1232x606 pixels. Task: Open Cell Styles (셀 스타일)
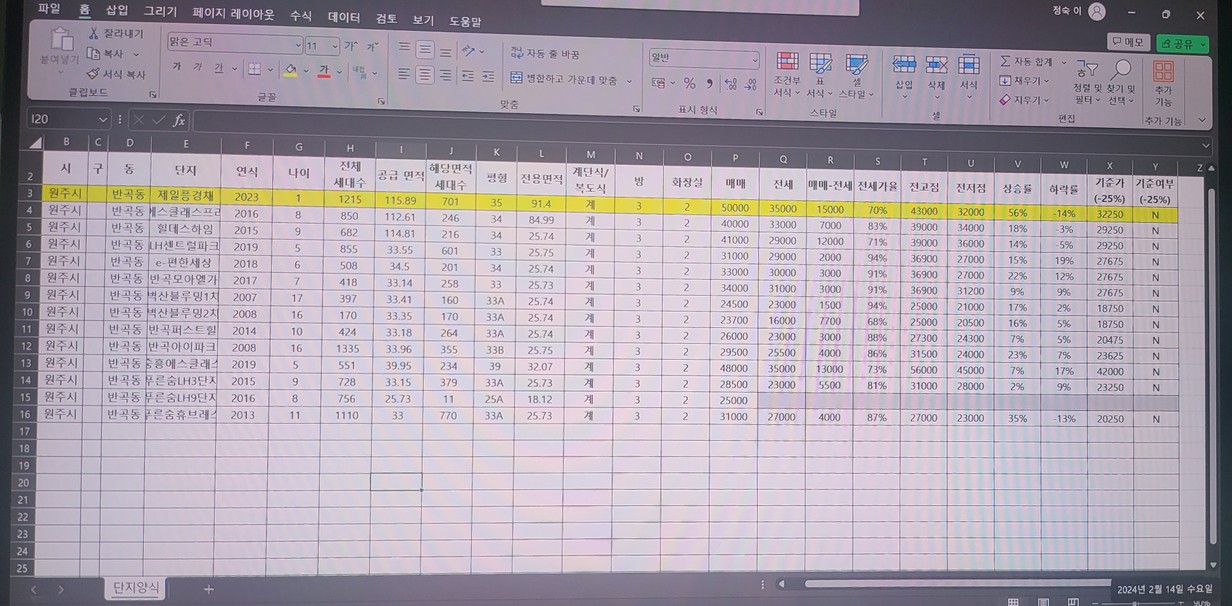(x=856, y=75)
